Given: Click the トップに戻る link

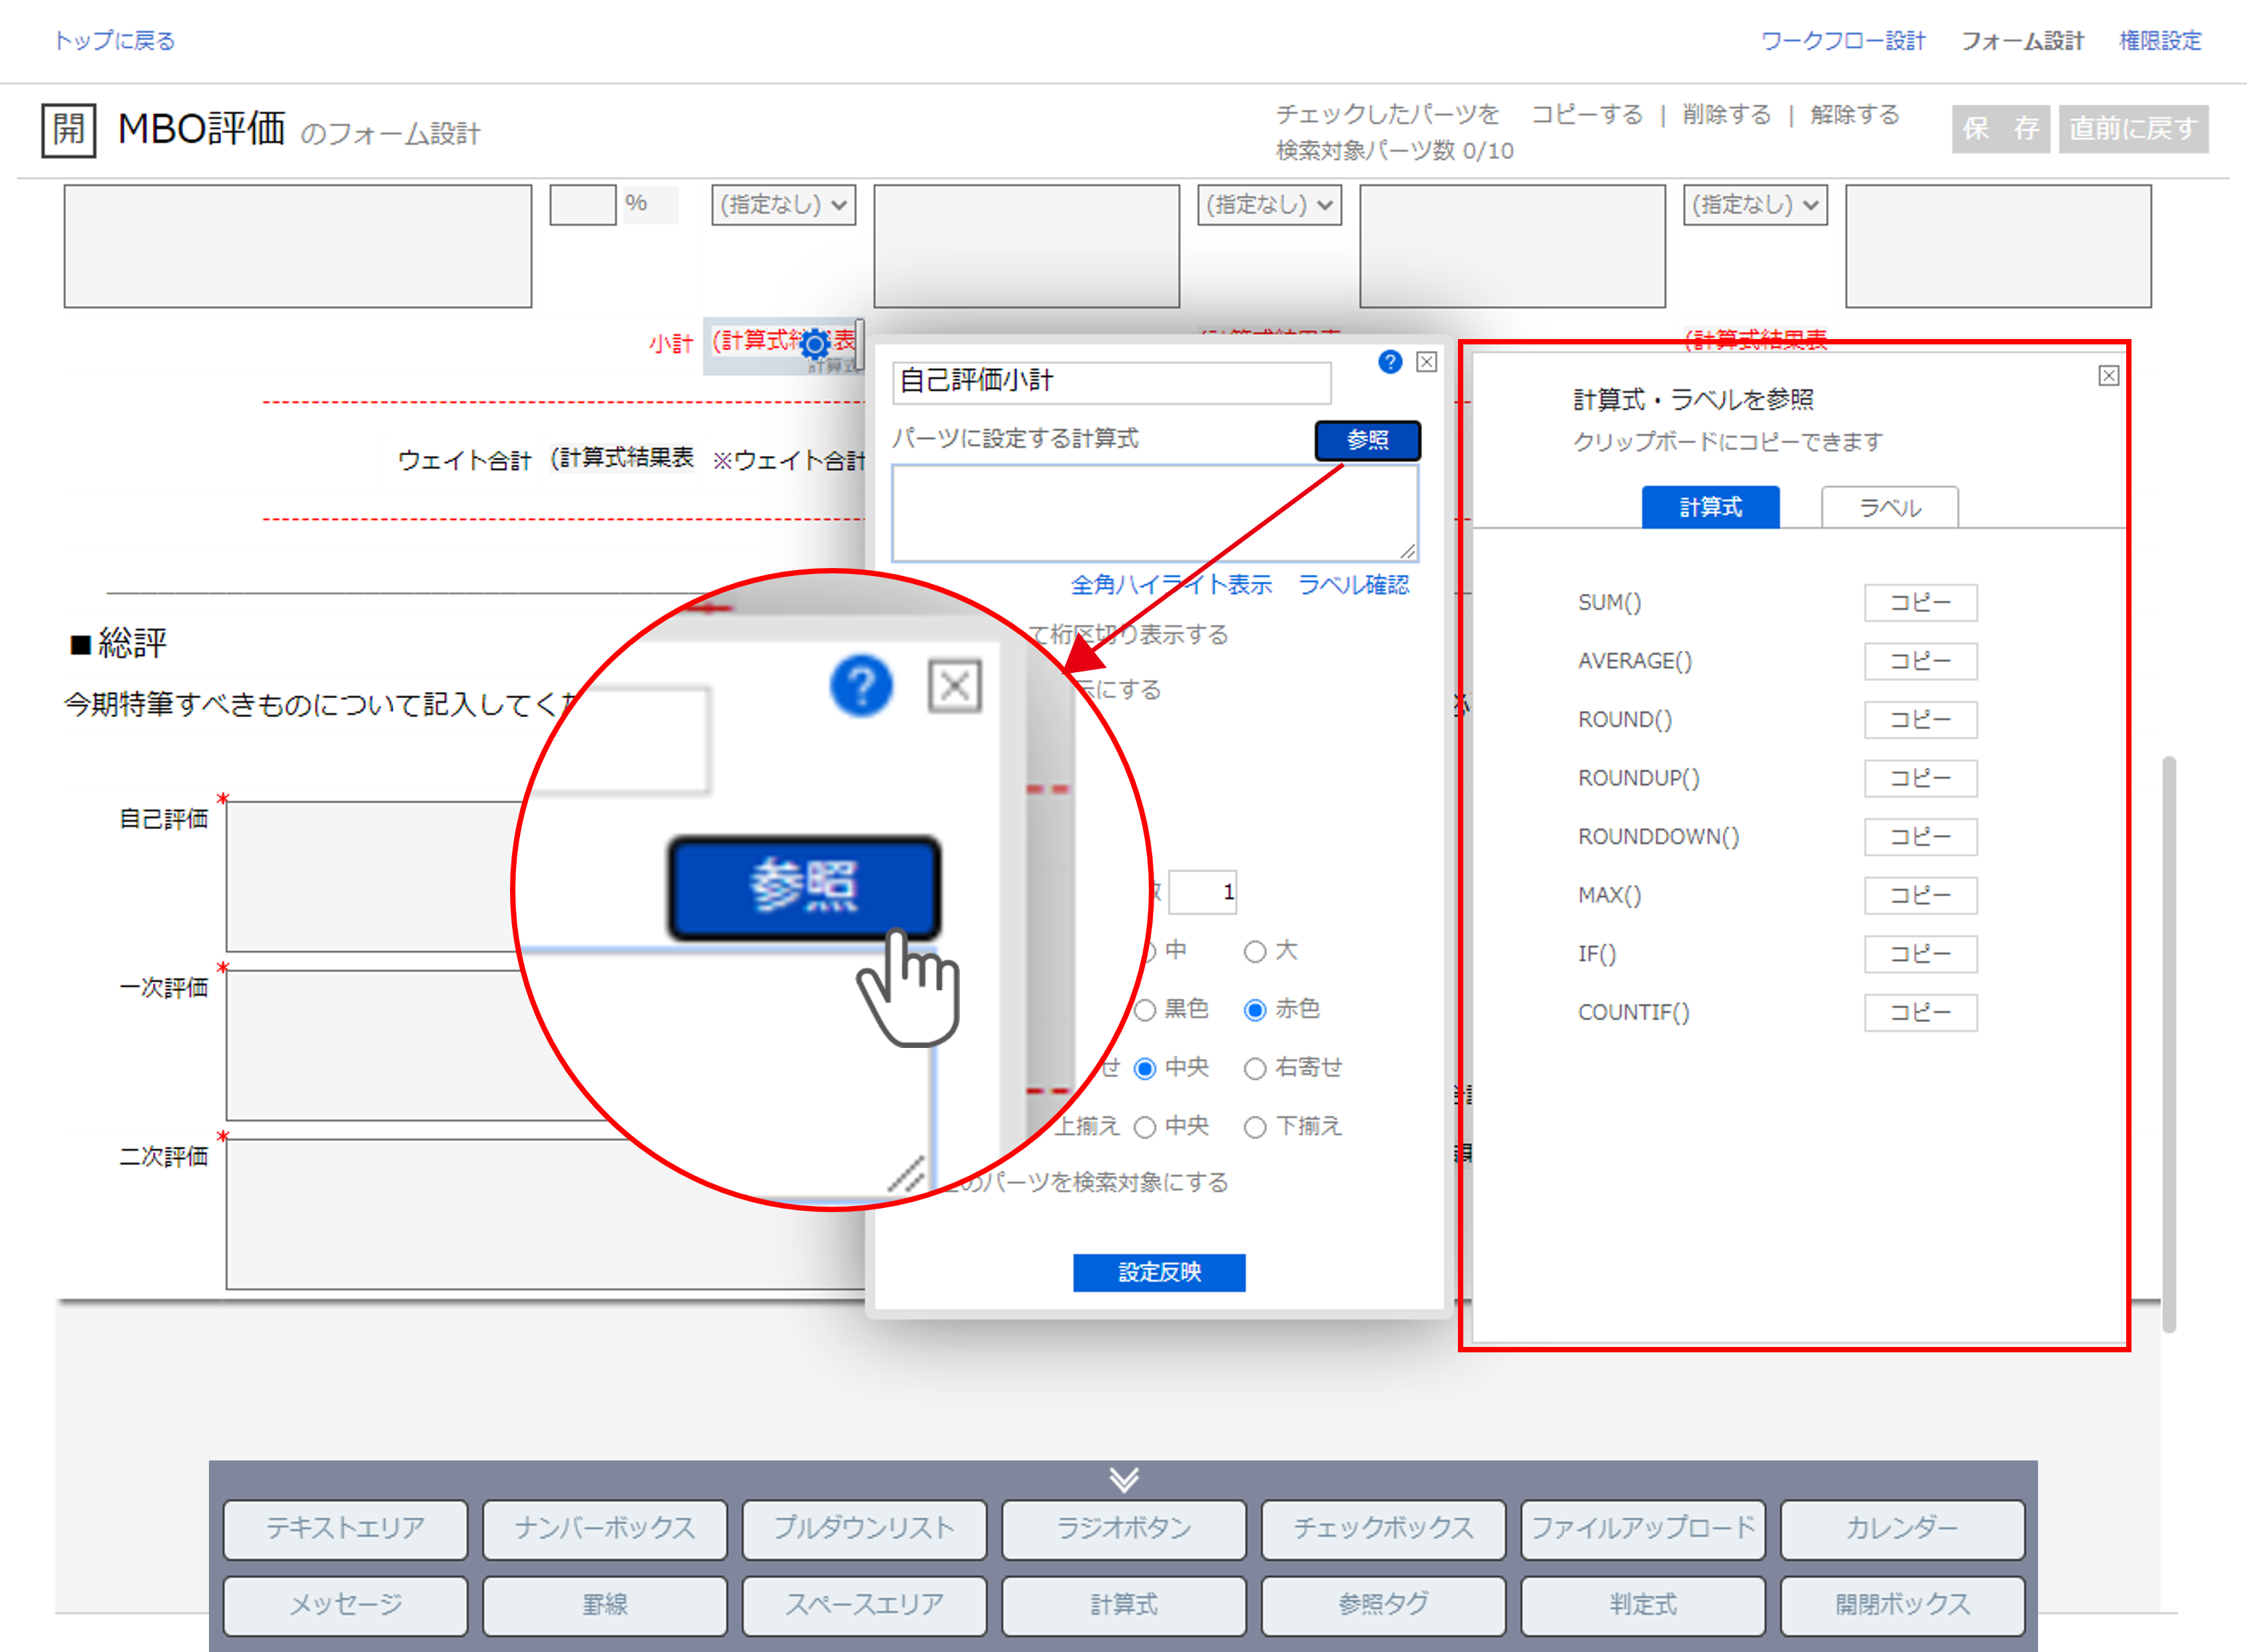Looking at the screenshot, I should coord(115,41).
